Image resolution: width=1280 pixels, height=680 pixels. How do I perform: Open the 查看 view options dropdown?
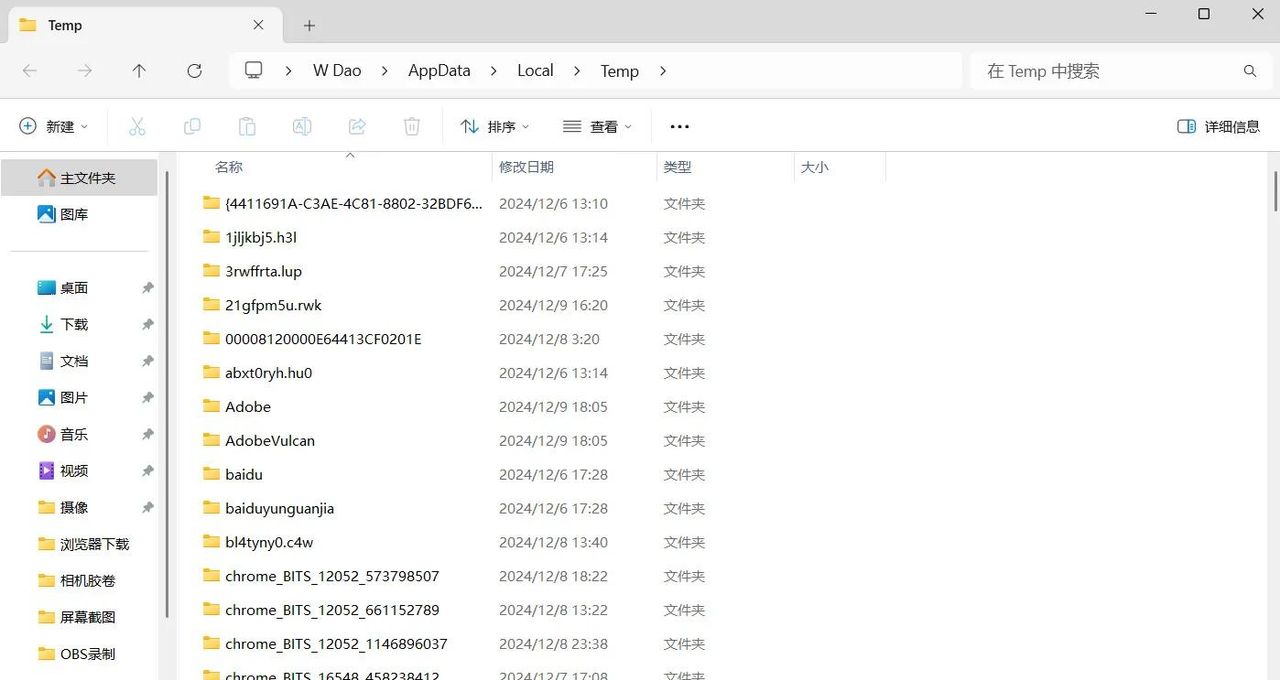tap(597, 127)
